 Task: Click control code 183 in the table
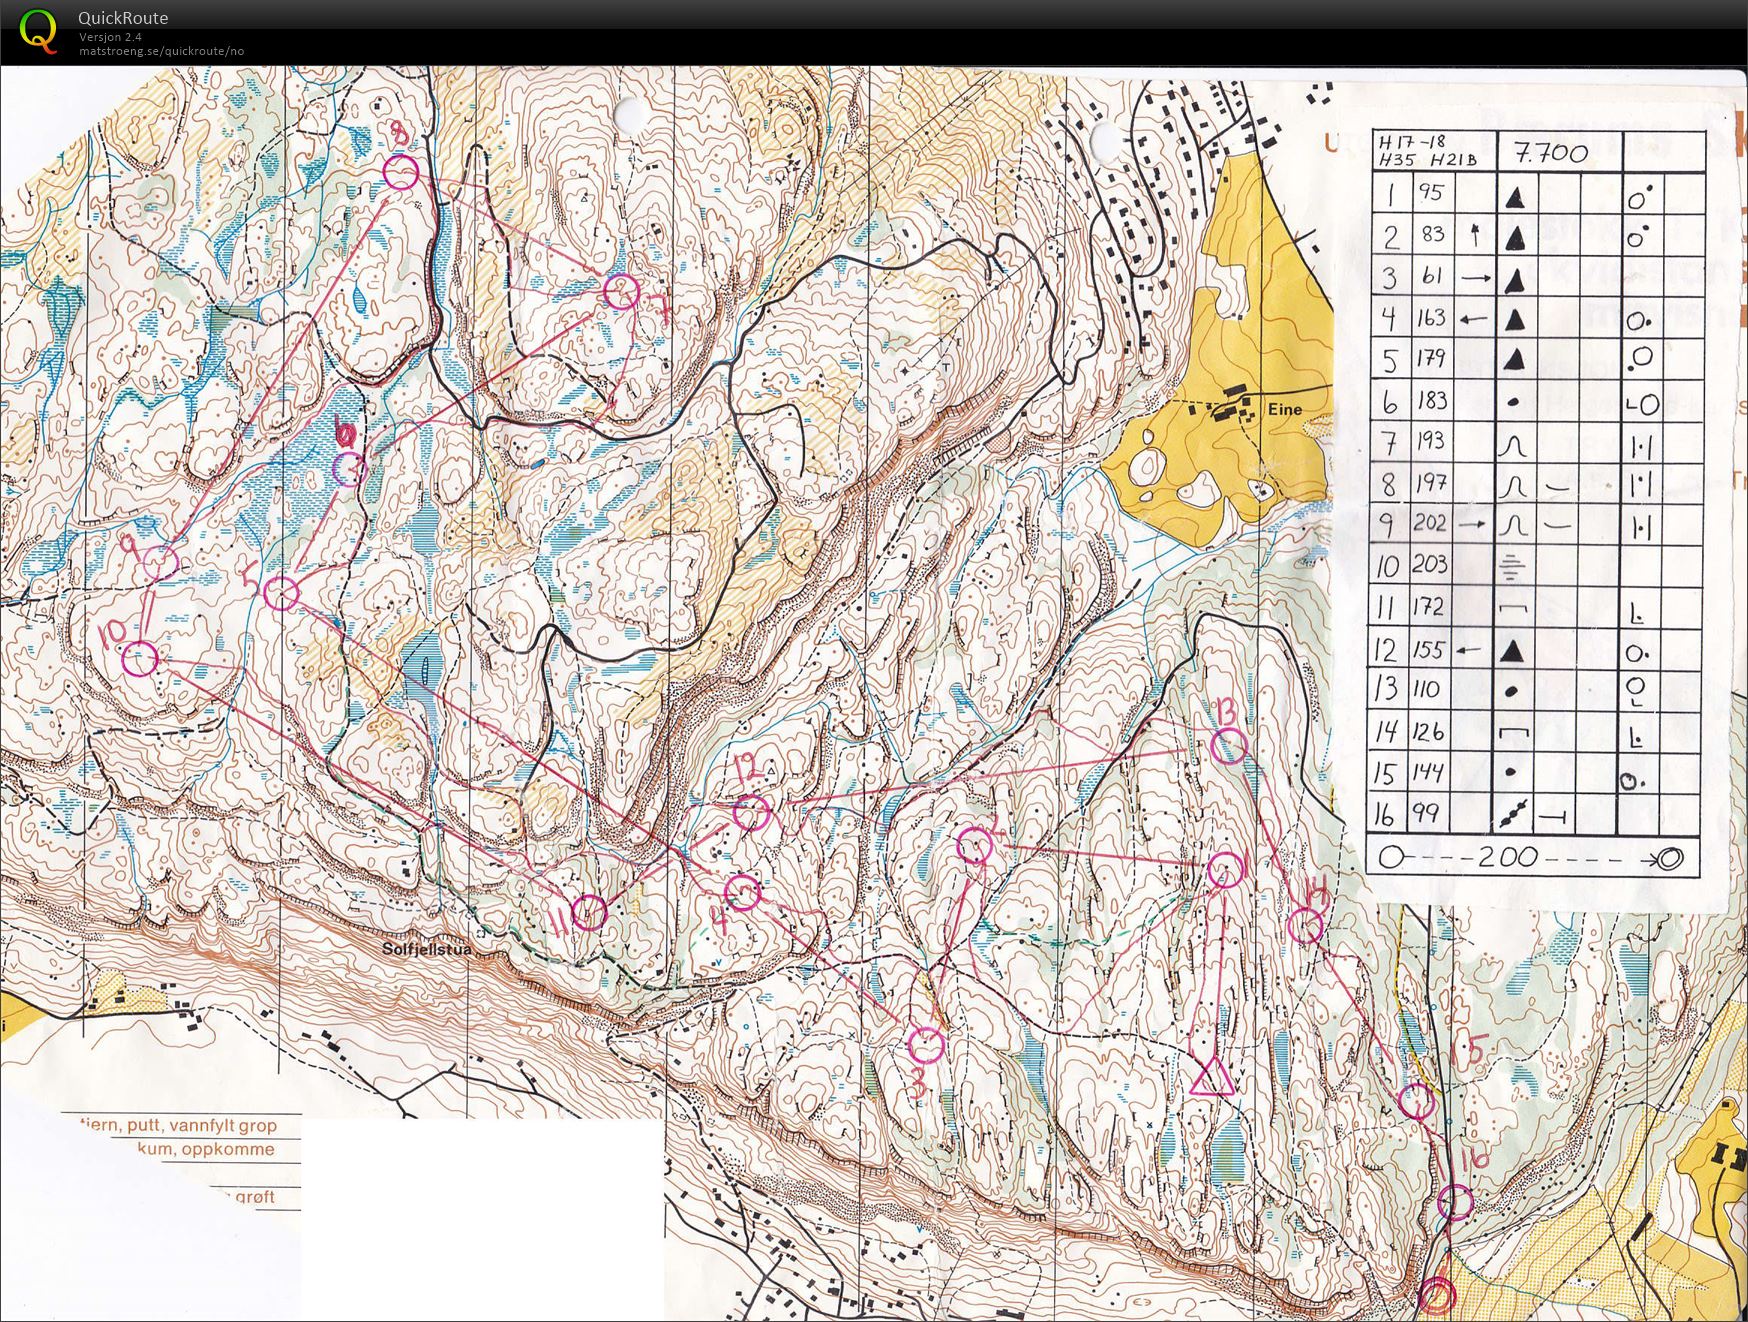click(1432, 400)
